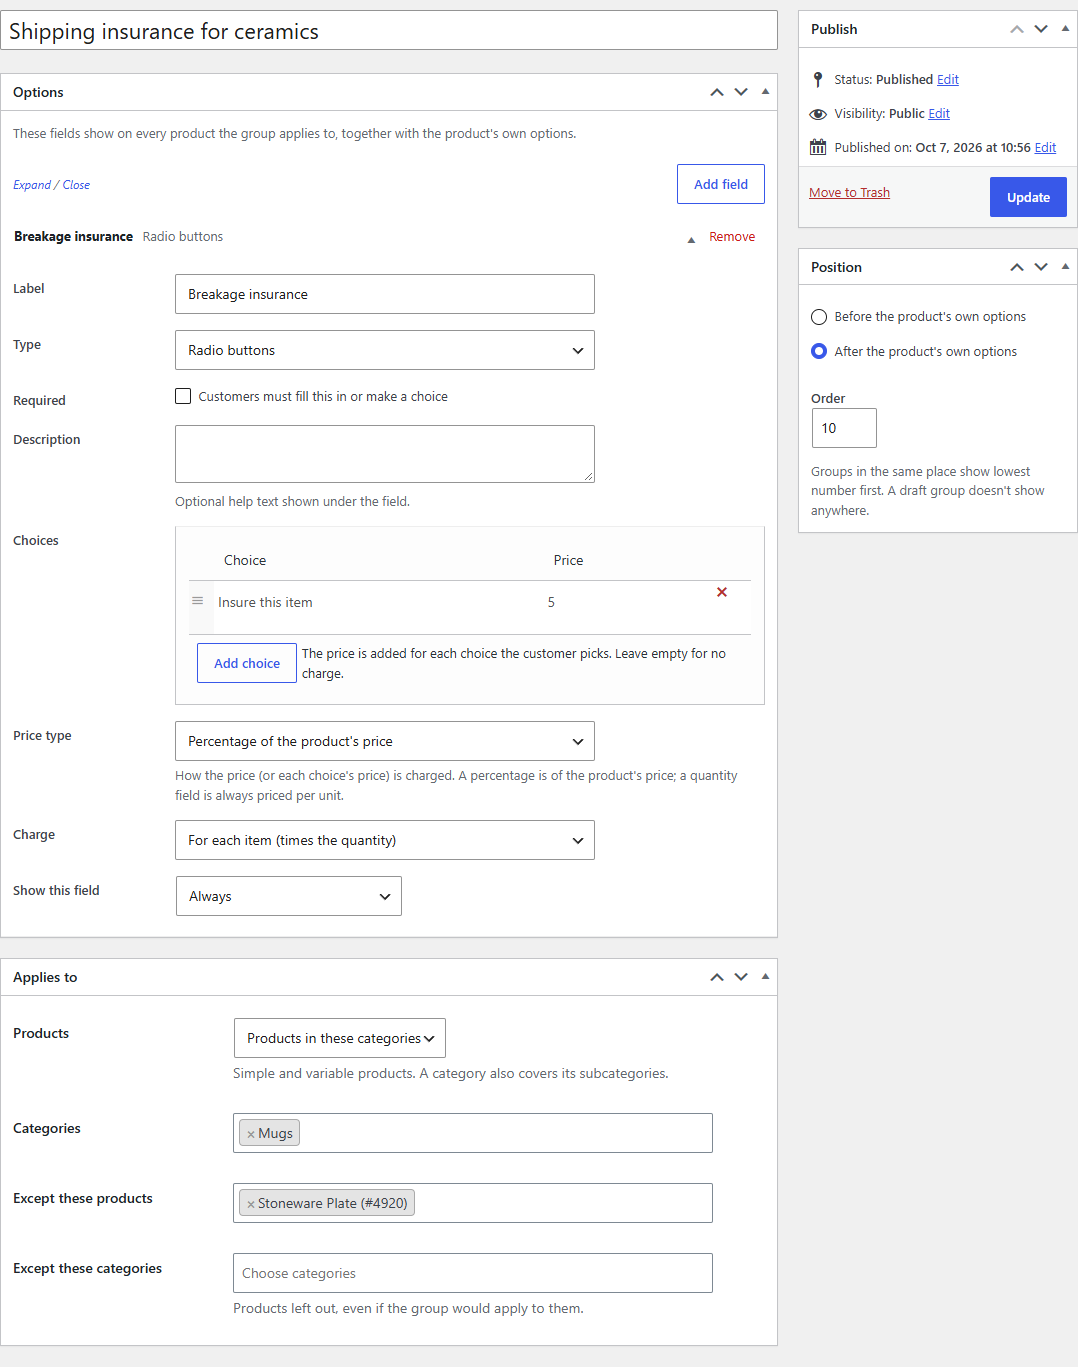Open the Products scope dropdown
1078x1367 pixels.
(x=340, y=1038)
